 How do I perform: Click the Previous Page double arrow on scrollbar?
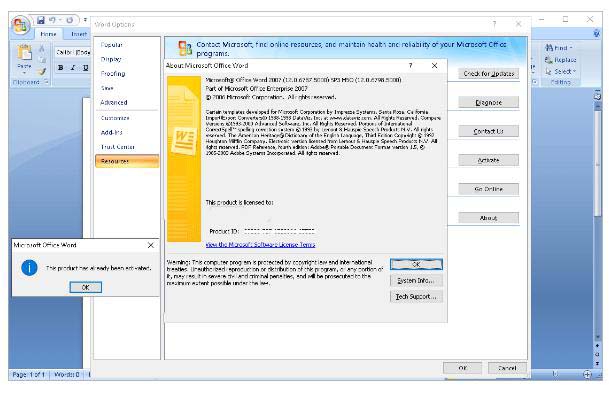pyautogui.click(x=597, y=346)
